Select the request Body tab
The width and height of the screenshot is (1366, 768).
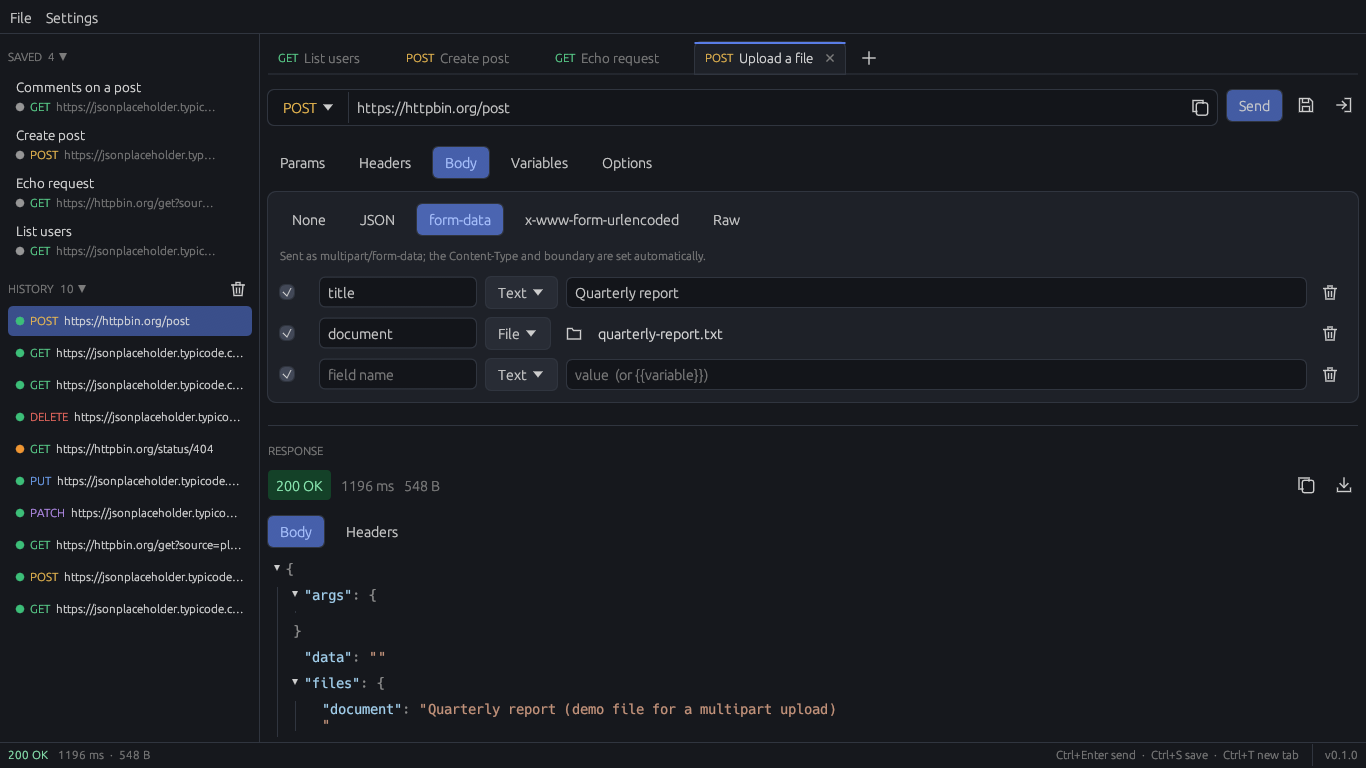[461, 163]
